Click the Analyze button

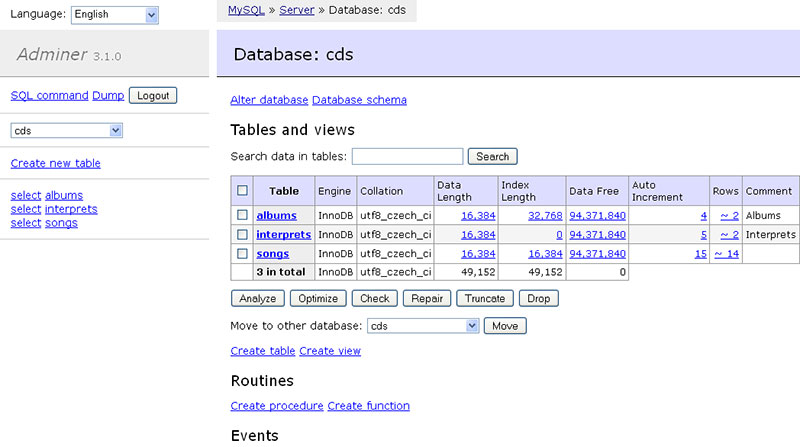tap(258, 299)
